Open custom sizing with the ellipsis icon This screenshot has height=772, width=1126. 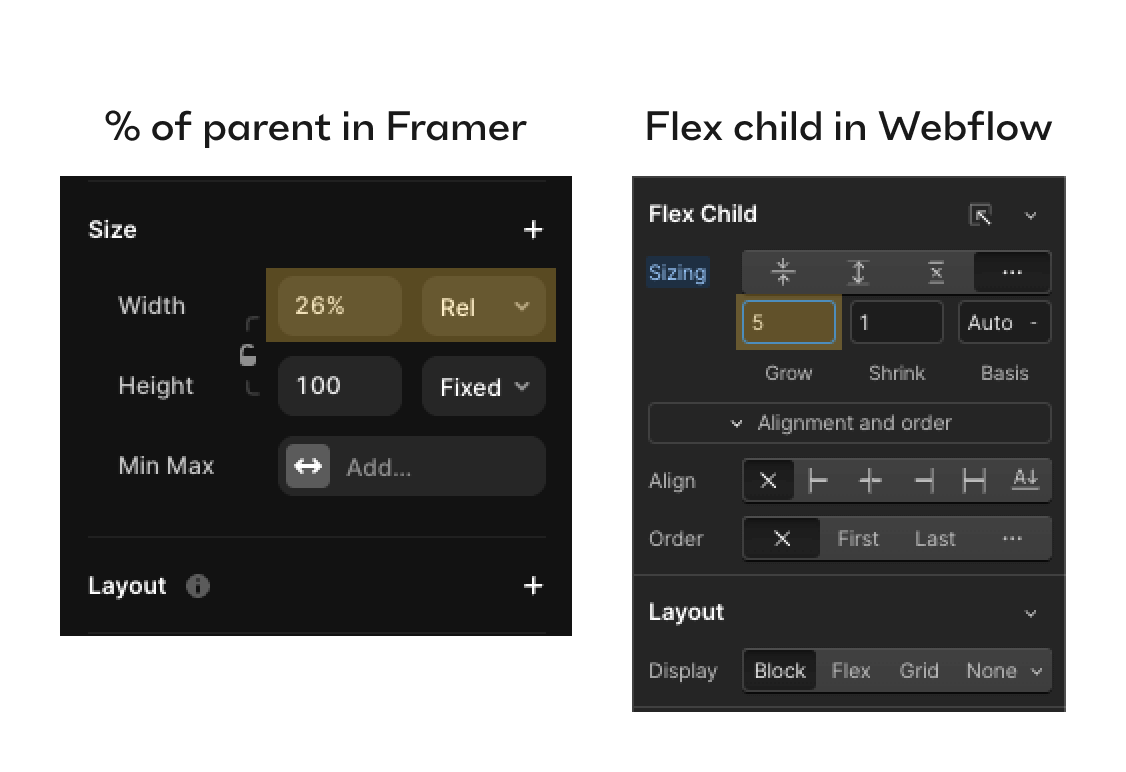tap(1012, 271)
